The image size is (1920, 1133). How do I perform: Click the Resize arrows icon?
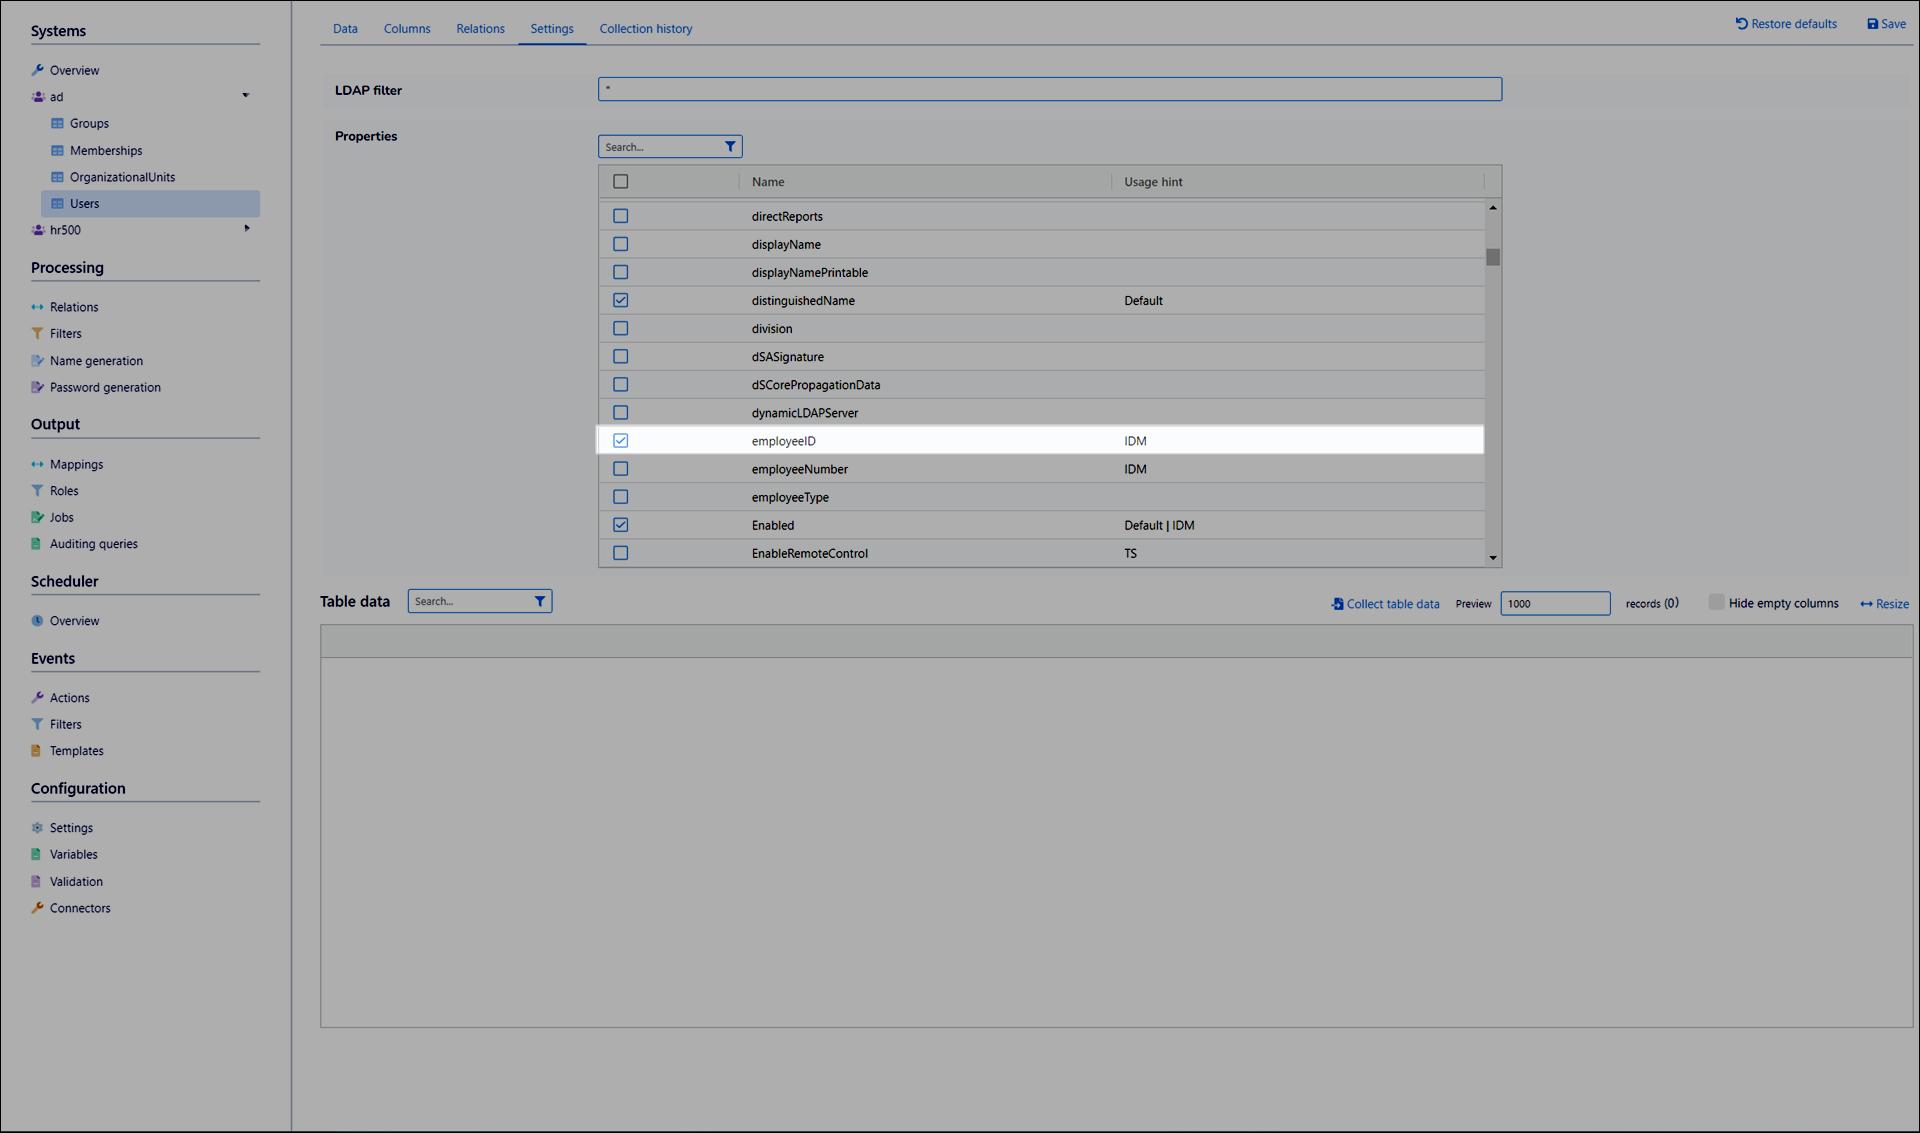[1866, 604]
